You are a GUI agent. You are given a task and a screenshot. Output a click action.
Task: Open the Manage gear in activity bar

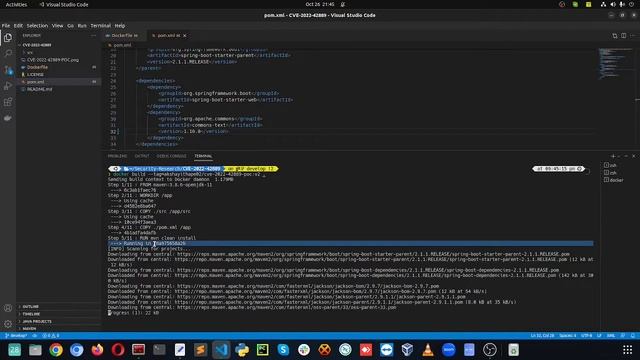8,324
